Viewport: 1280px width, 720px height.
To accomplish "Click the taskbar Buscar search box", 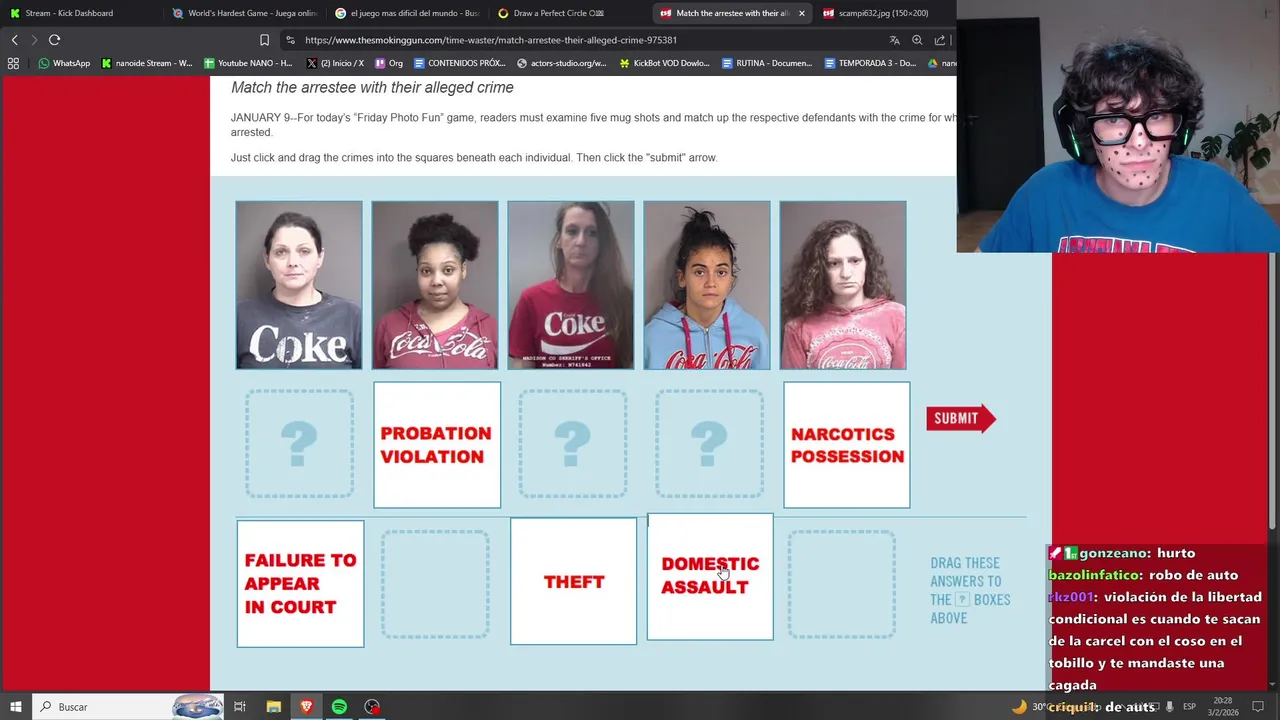I will coord(128,707).
